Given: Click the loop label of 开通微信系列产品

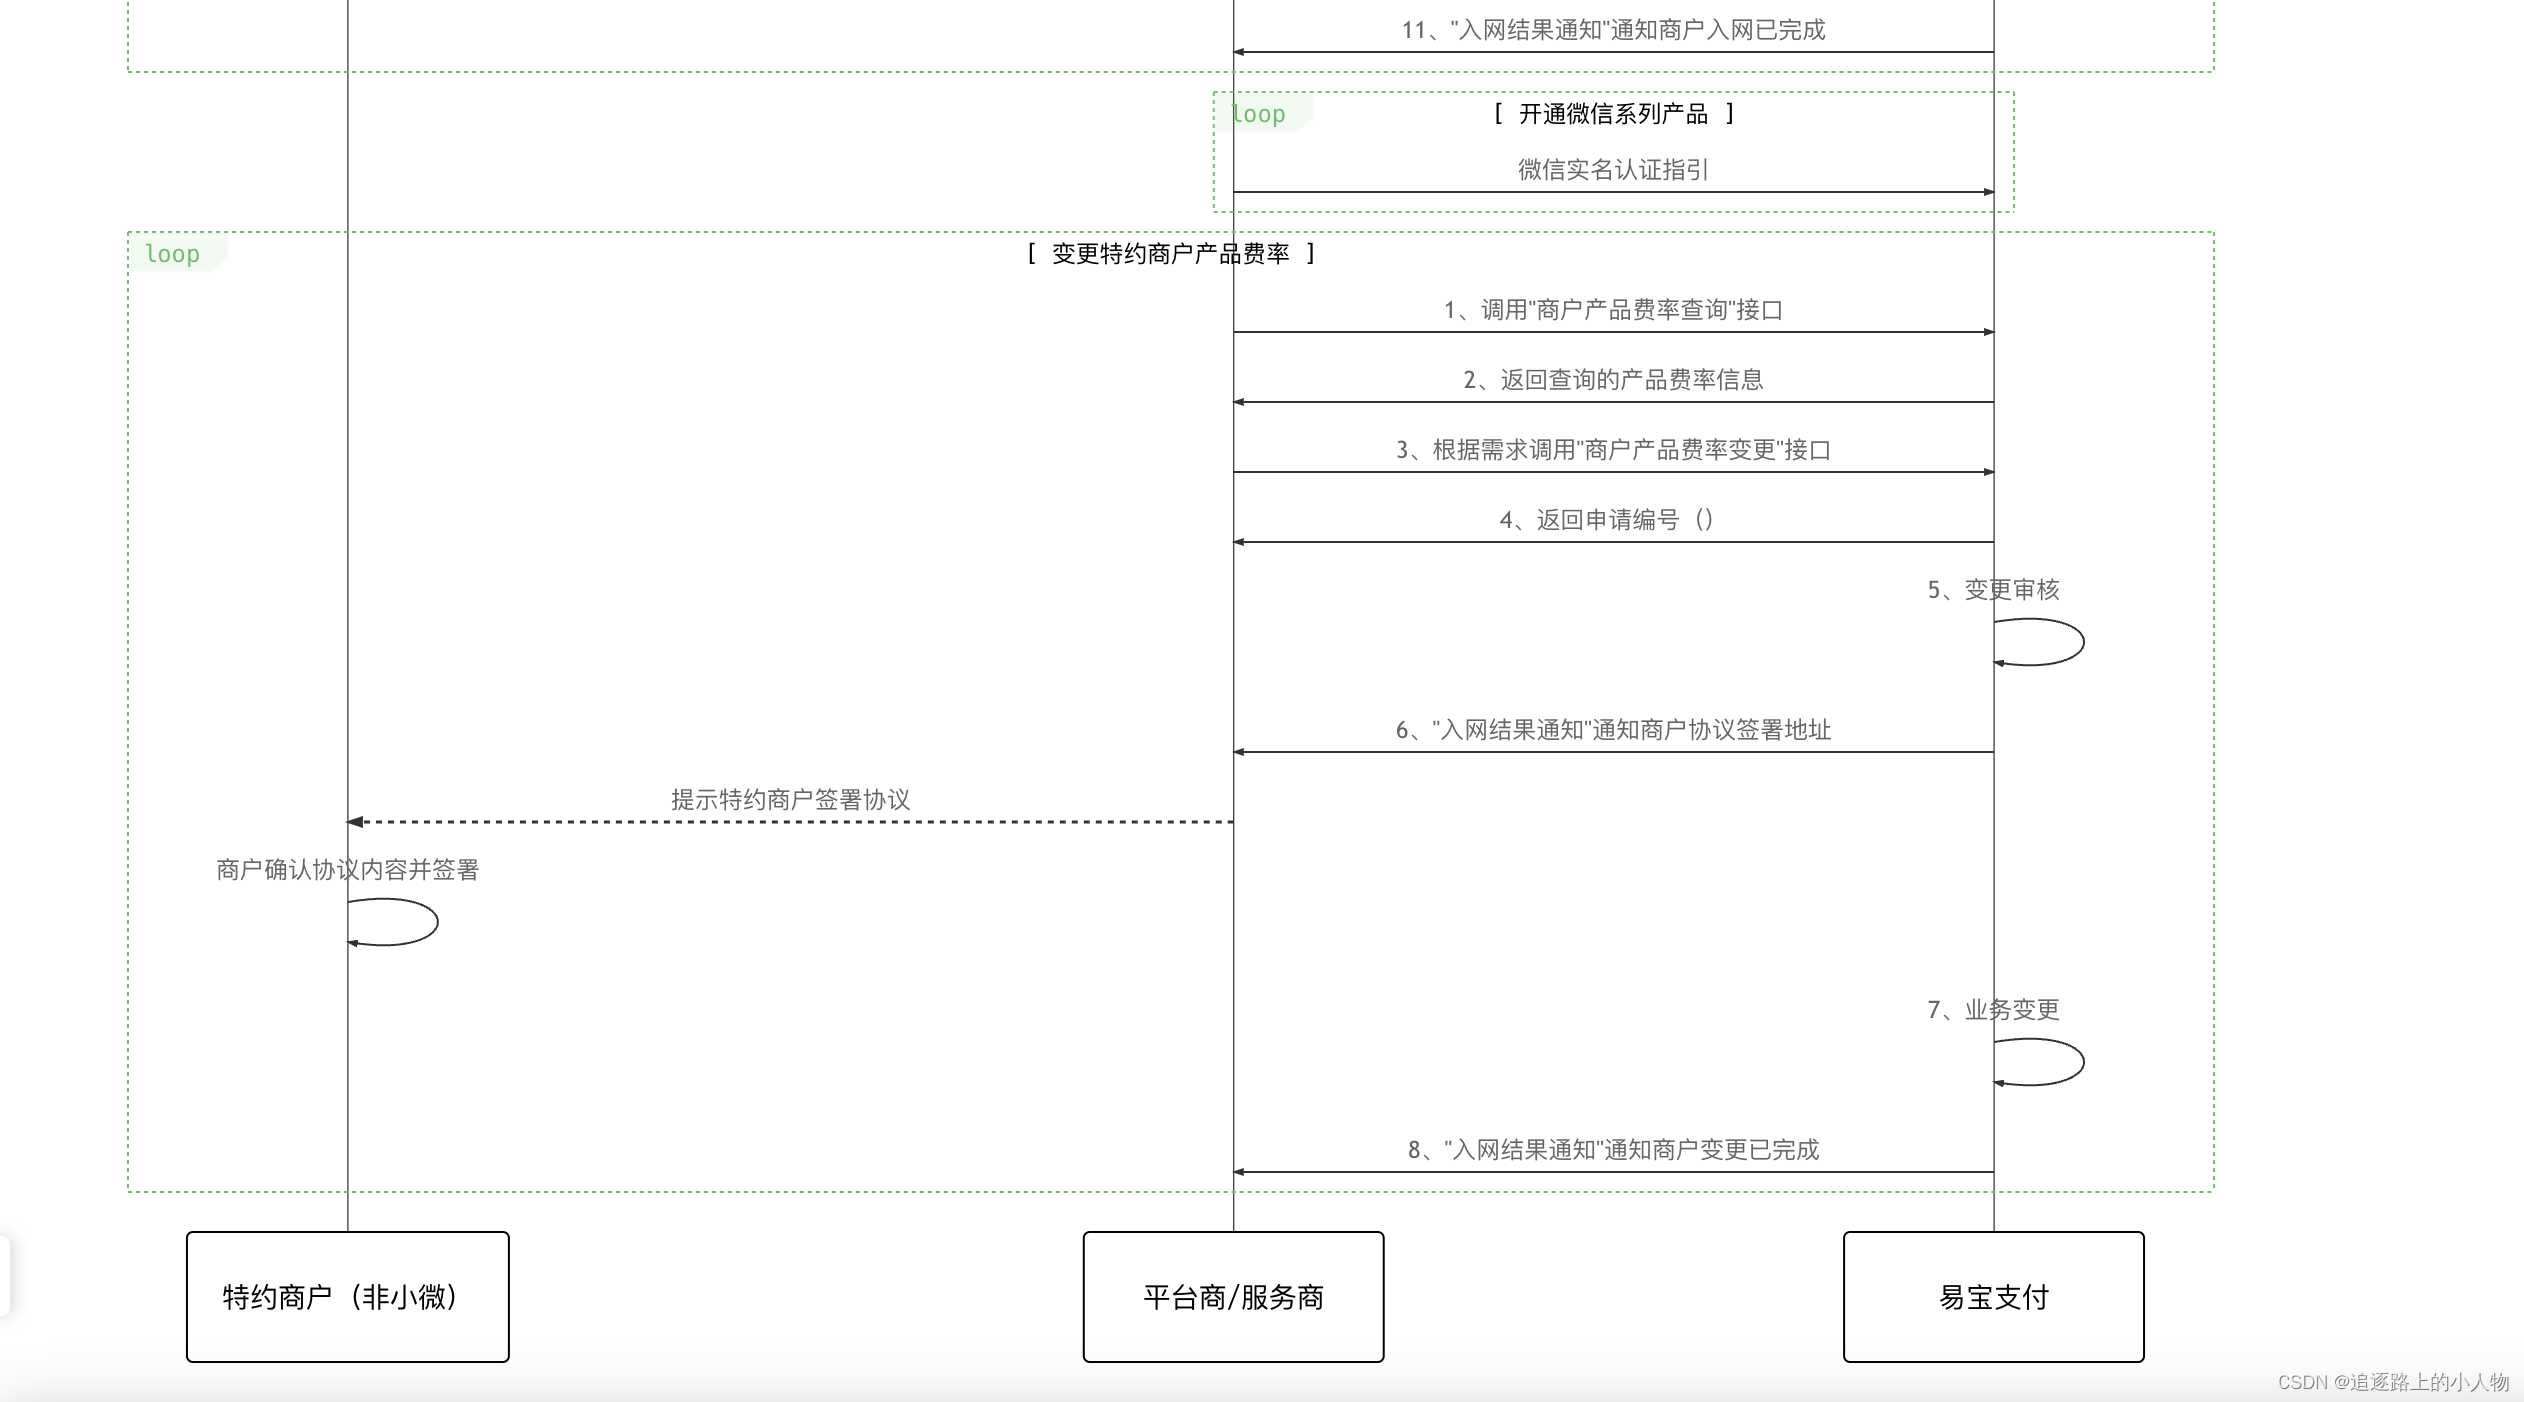Looking at the screenshot, I should point(1258,114).
